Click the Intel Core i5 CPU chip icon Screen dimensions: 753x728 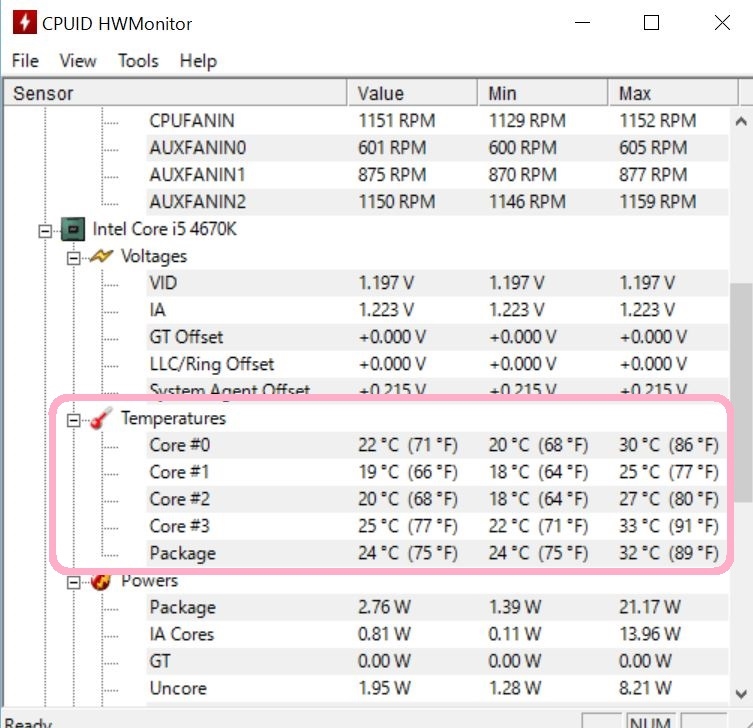(73, 229)
